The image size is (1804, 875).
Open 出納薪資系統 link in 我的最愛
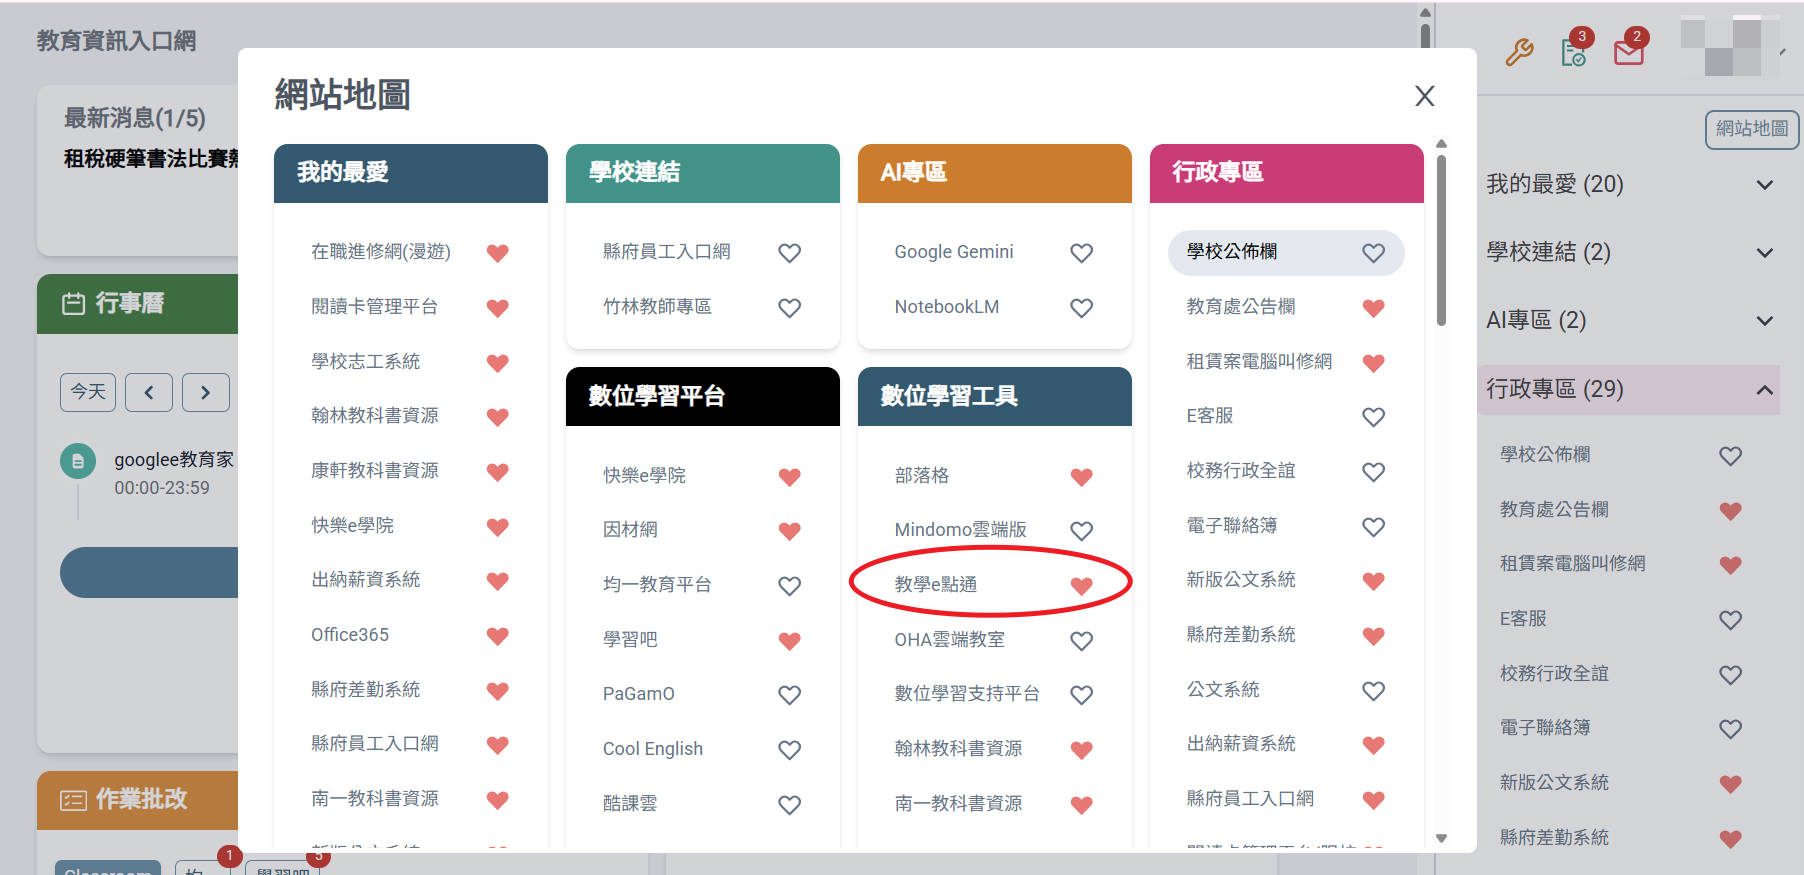coord(366,580)
